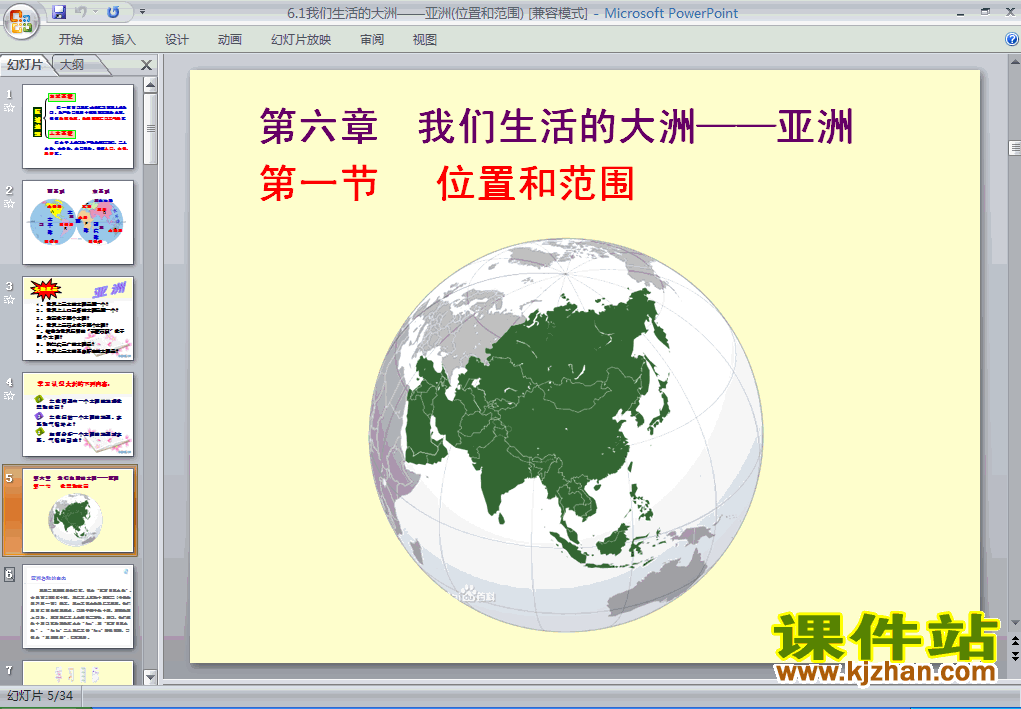Switch to the 大纲 pane tab
Viewport: 1021px width, 709px height.
(x=73, y=64)
